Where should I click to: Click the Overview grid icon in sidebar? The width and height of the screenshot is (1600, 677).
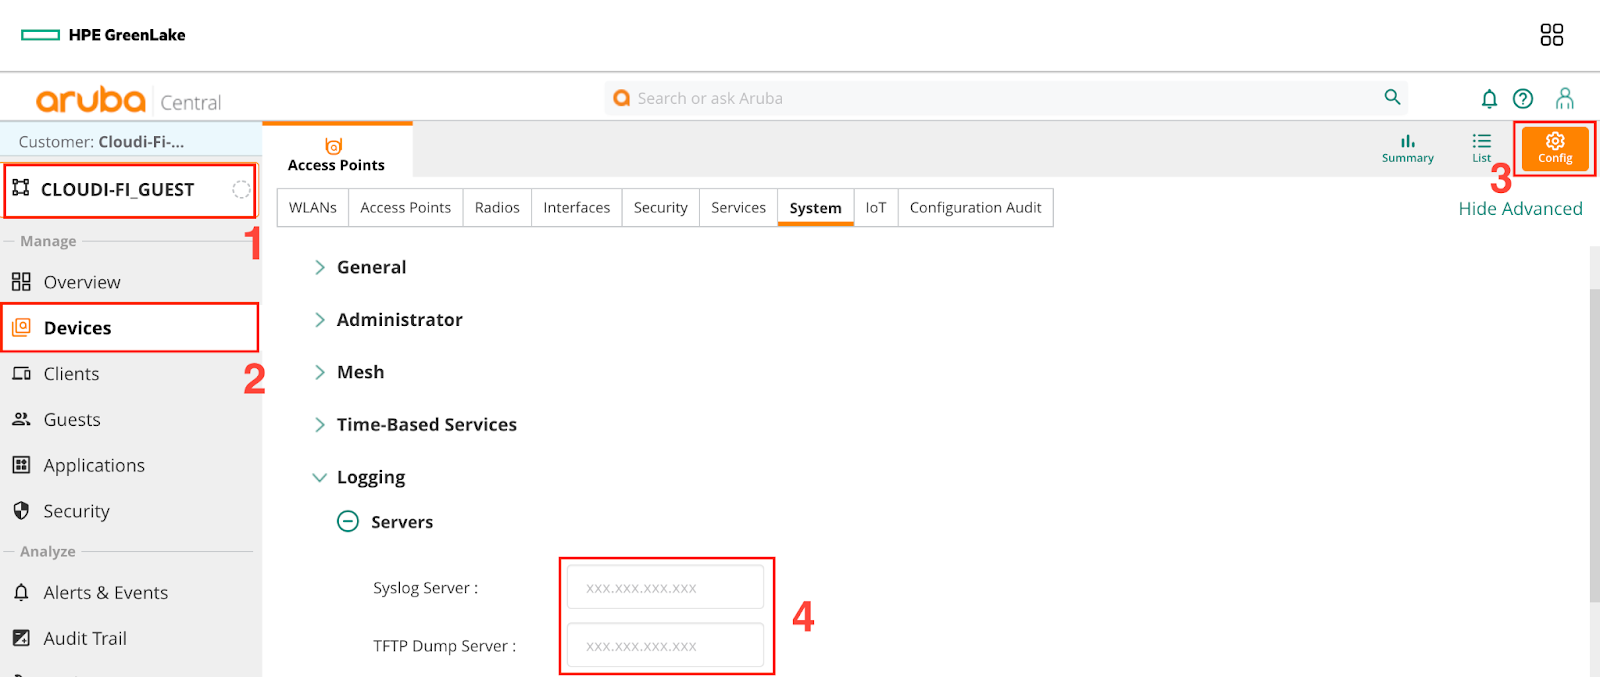[x=21, y=282]
